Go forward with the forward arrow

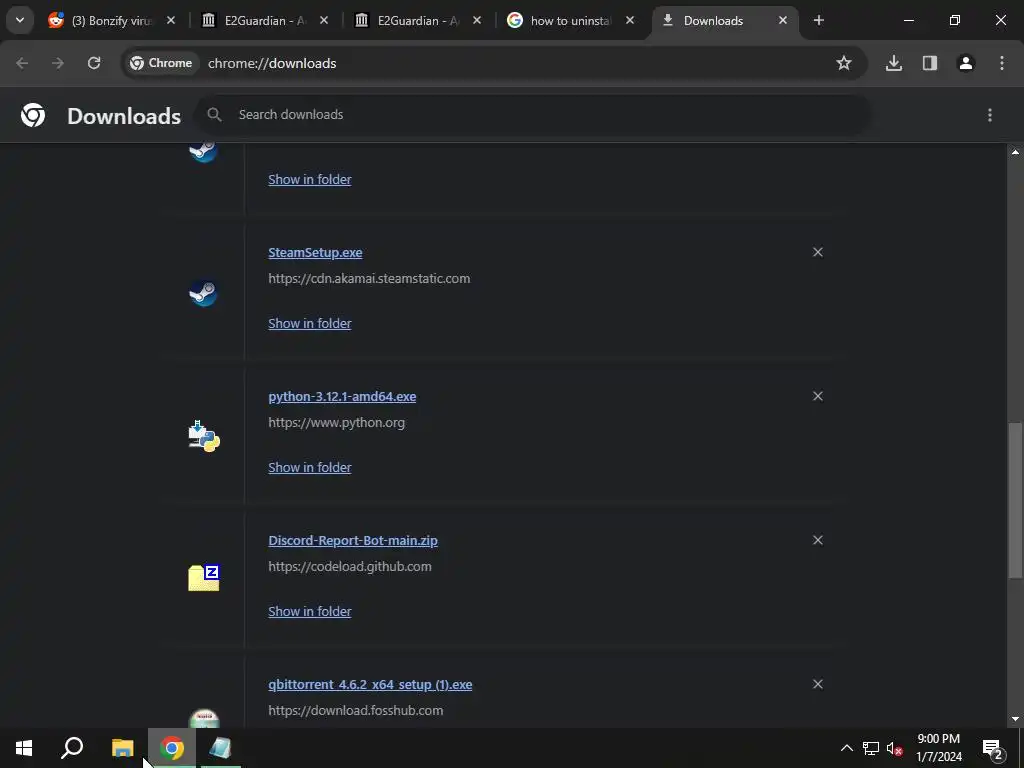click(58, 63)
